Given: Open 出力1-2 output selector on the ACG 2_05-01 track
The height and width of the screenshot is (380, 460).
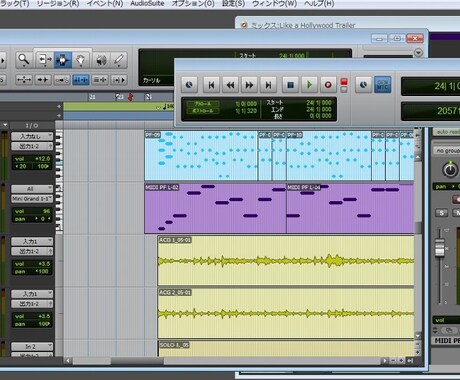Looking at the screenshot, I should click(32, 304).
